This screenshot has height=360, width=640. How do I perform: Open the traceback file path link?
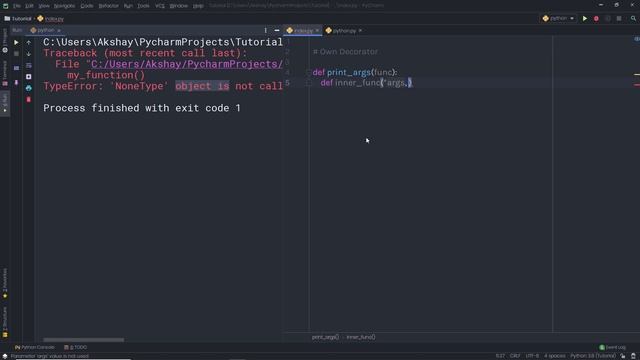click(x=187, y=64)
